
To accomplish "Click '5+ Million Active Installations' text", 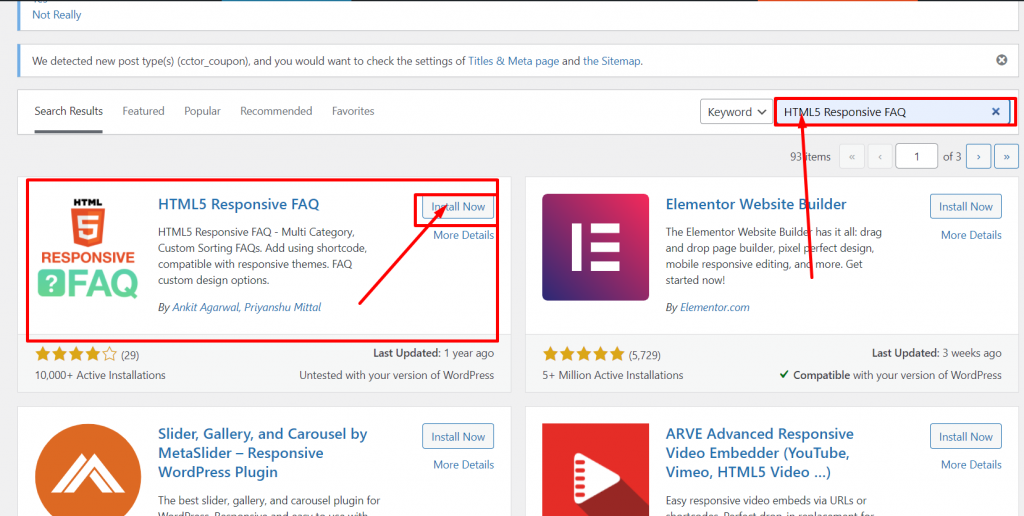I will click(613, 375).
